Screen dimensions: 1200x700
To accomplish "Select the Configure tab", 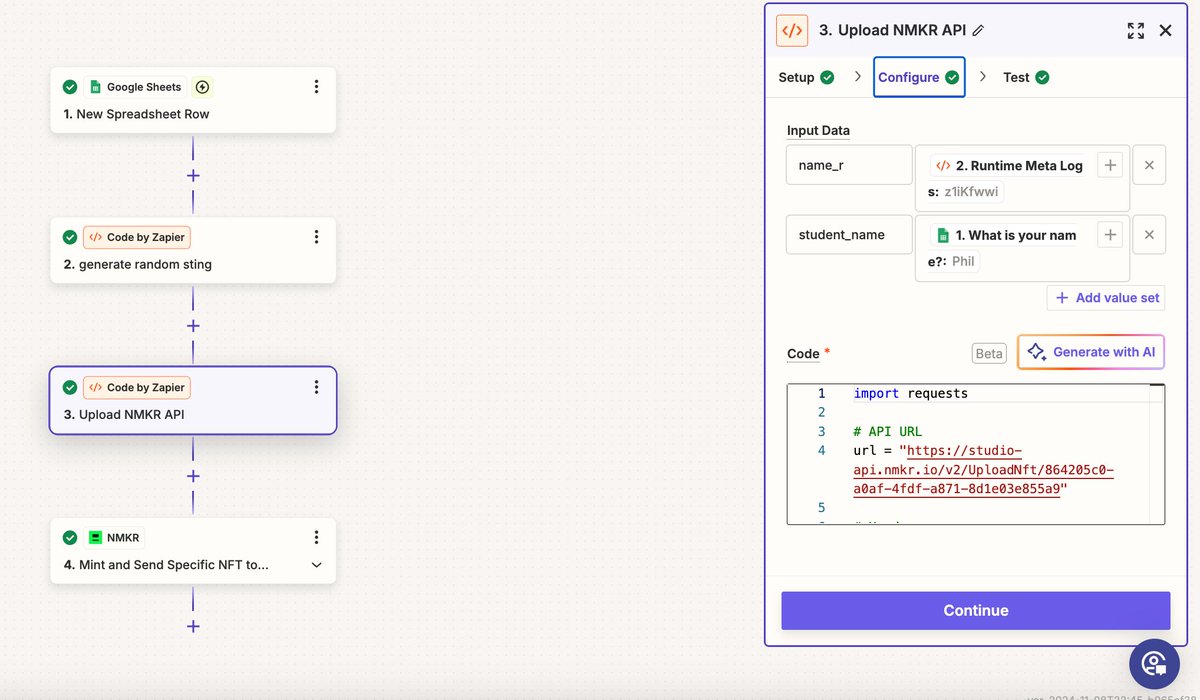I will click(919, 77).
